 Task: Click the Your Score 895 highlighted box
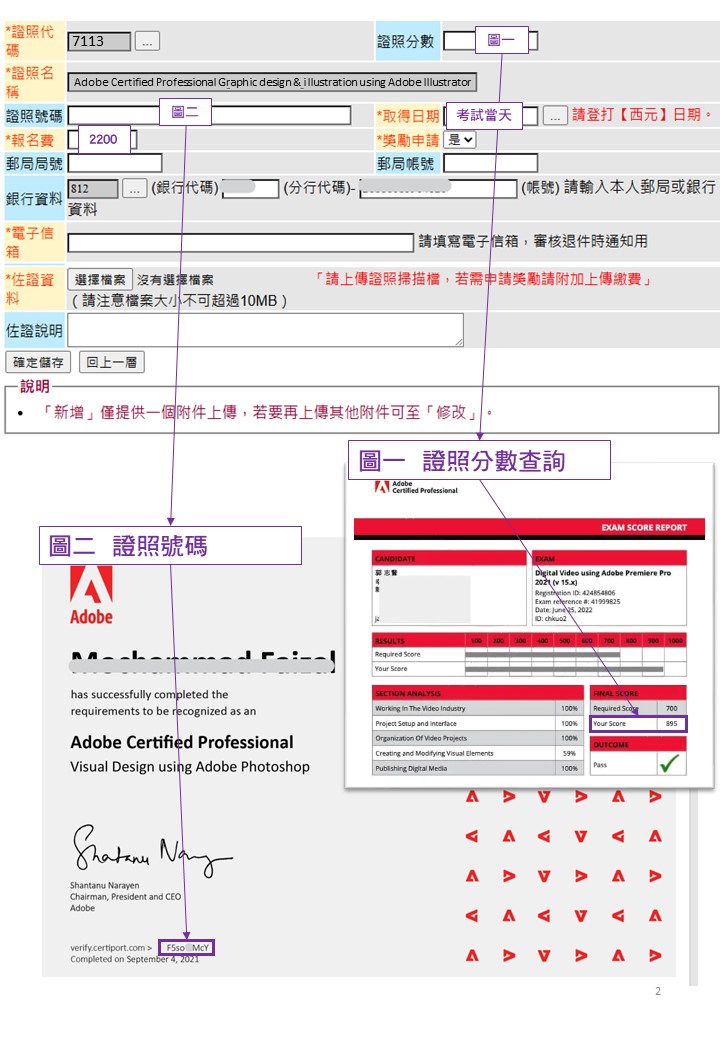click(638, 723)
